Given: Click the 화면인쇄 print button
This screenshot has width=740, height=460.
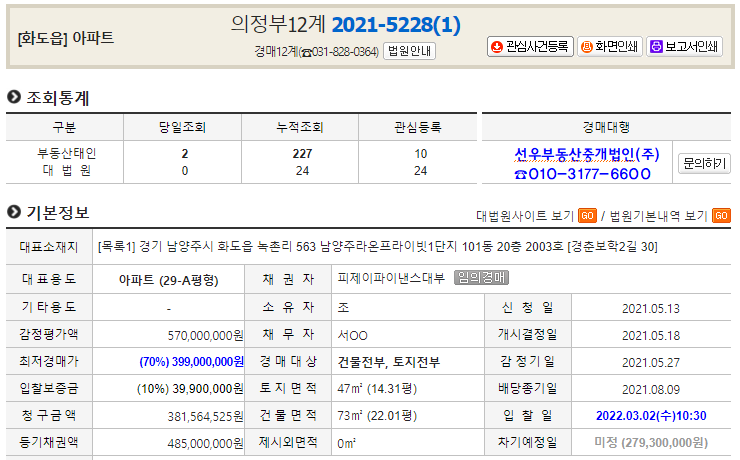Looking at the screenshot, I should [610, 47].
